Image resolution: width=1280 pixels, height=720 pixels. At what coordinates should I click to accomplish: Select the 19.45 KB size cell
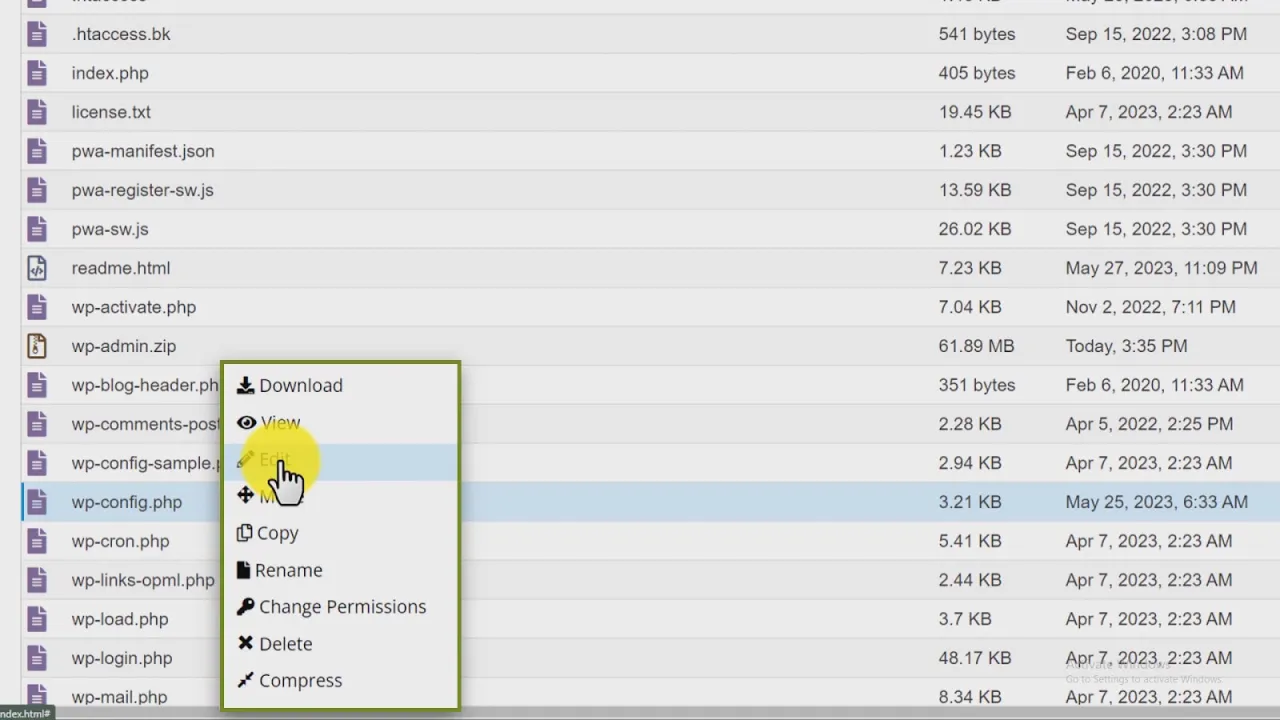point(975,112)
